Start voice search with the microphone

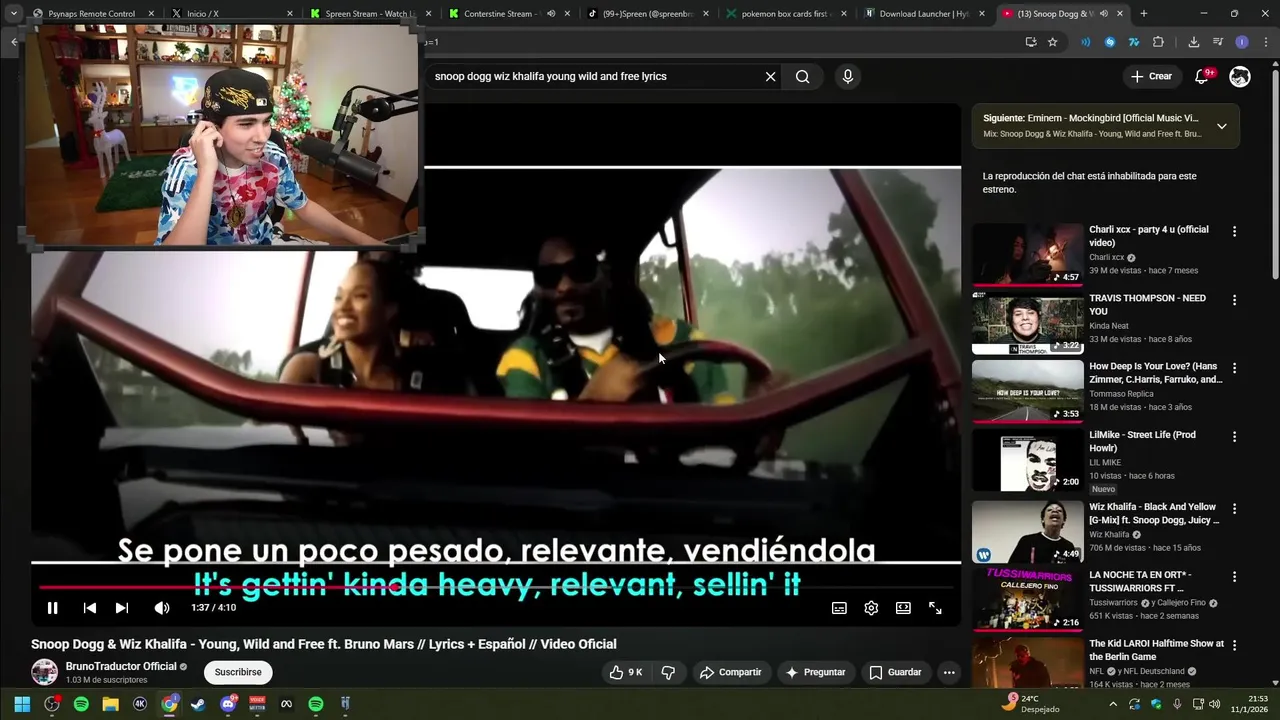[x=847, y=76]
